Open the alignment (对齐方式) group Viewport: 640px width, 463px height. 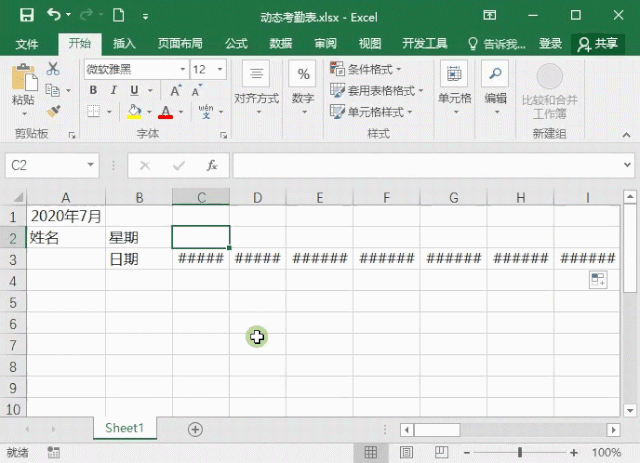click(256, 87)
